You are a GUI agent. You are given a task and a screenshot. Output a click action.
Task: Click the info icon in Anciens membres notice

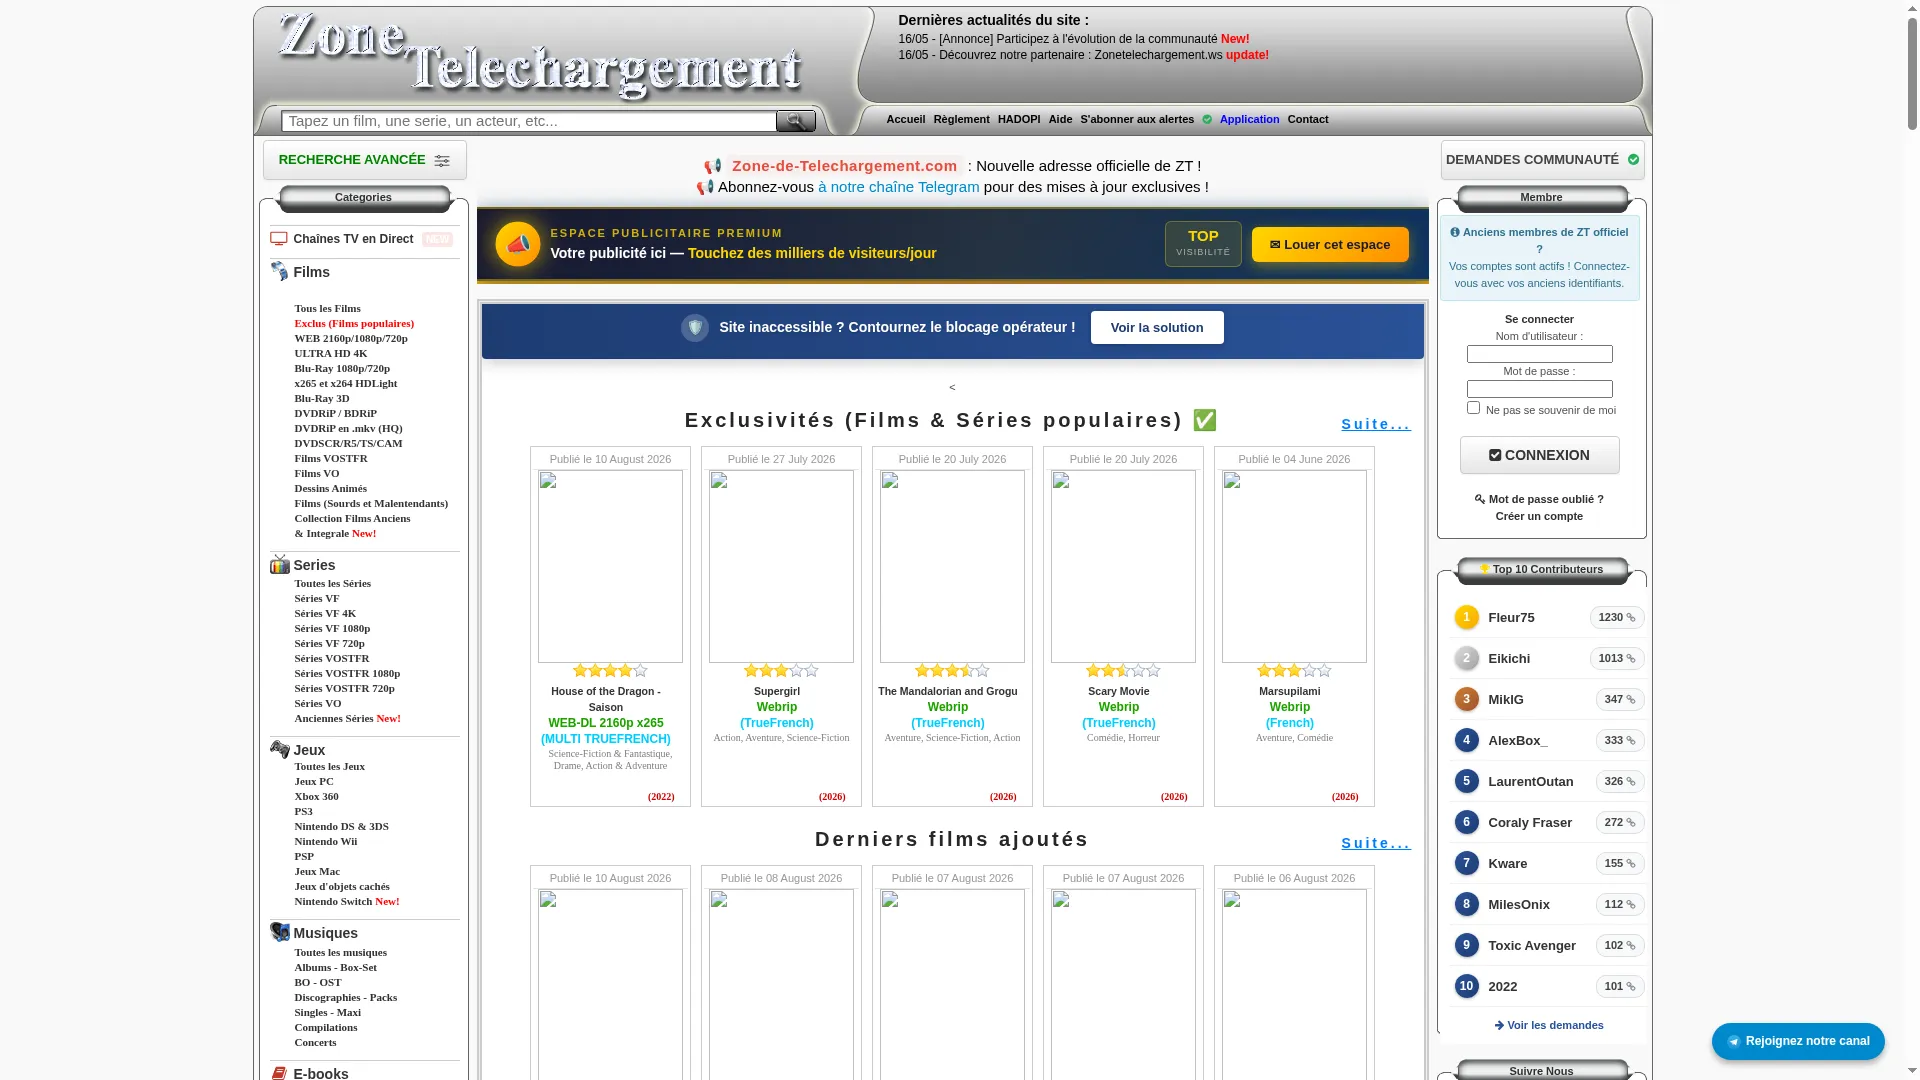coord(1455,233)
